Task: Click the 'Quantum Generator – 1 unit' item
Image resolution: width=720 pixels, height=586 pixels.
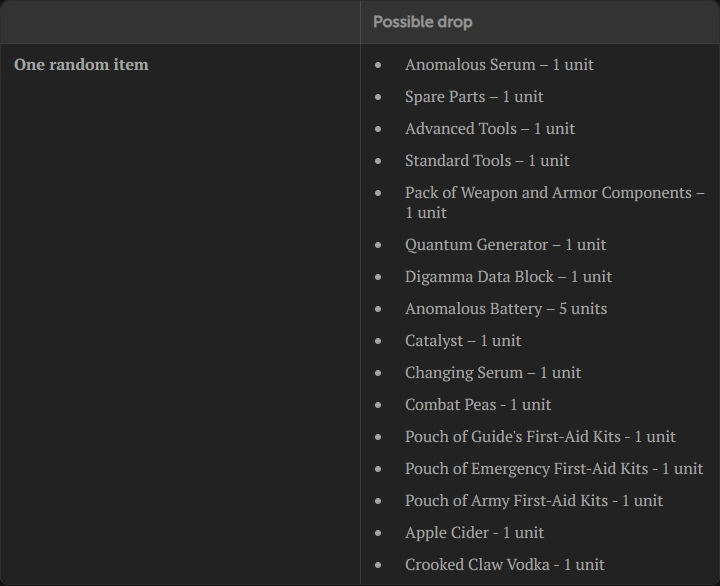Action: point(505,245)
